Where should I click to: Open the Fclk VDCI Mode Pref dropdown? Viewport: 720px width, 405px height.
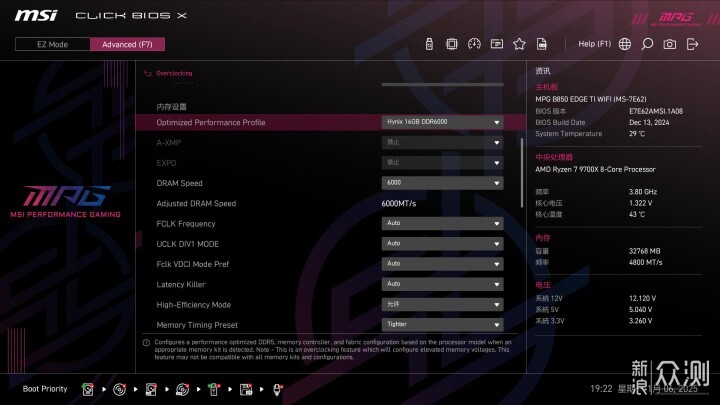(442, 264)
